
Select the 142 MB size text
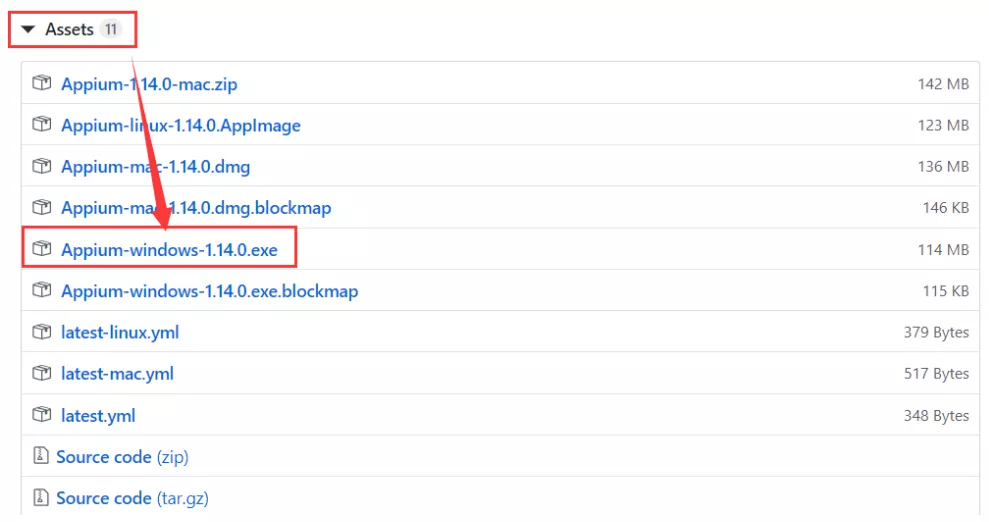(x=943, y=84)
